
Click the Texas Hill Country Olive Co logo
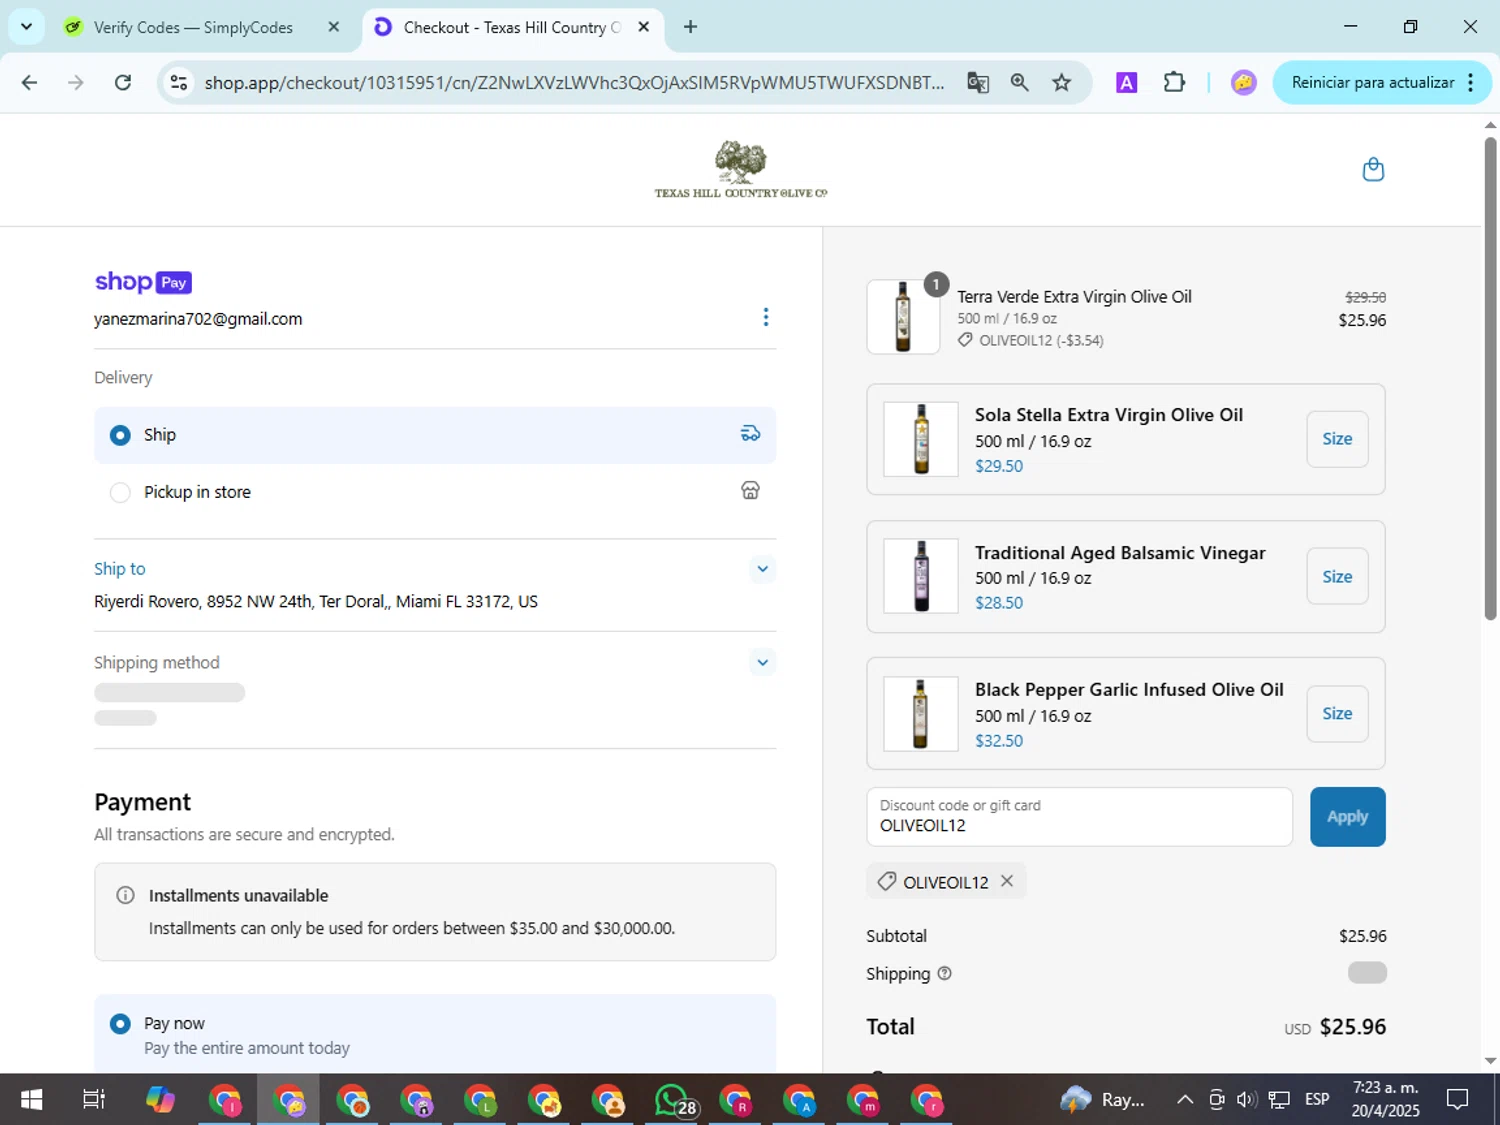point(741,169)
